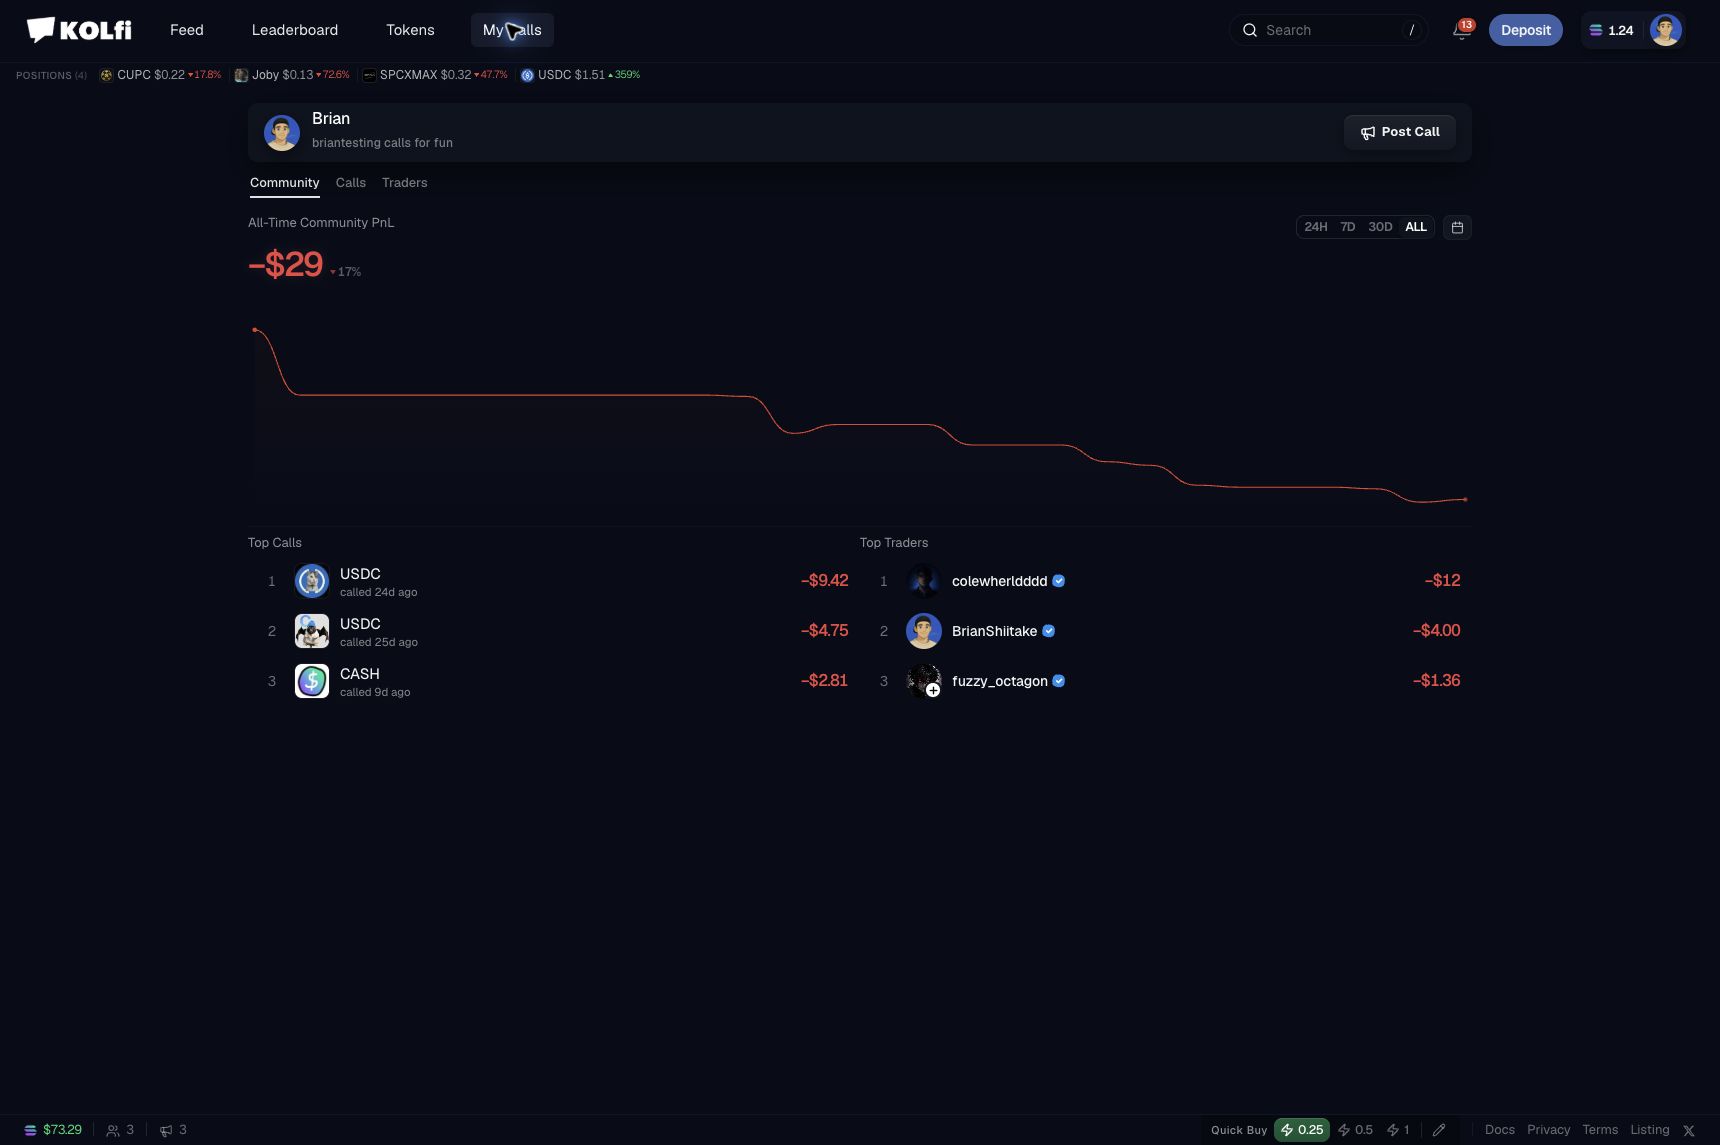Switch to the Calls tab

(350, 183)
